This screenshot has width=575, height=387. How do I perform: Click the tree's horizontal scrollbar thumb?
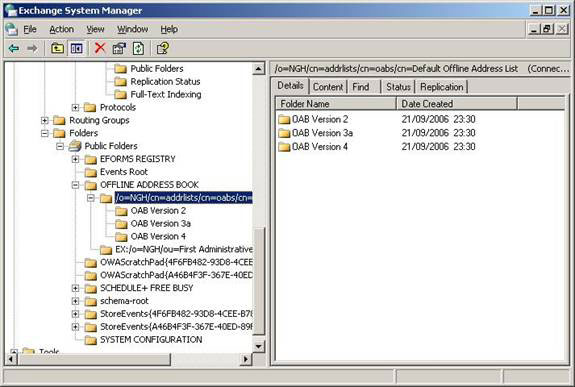[94, 359]
